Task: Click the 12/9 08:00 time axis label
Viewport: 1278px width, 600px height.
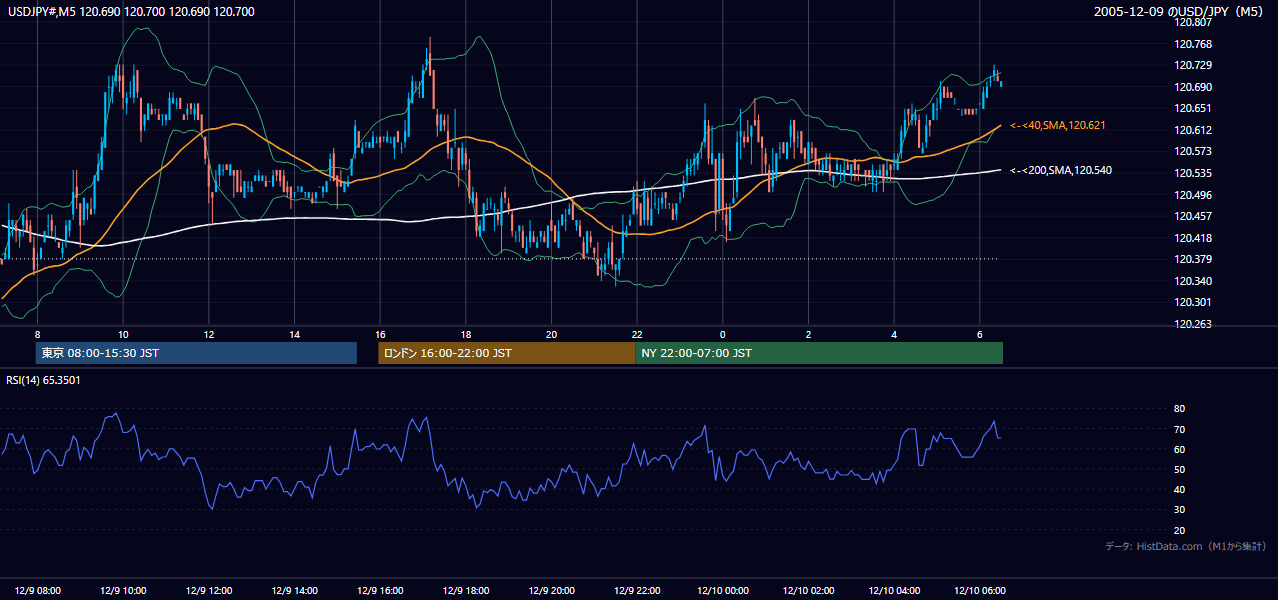Action: click(36, 591)
